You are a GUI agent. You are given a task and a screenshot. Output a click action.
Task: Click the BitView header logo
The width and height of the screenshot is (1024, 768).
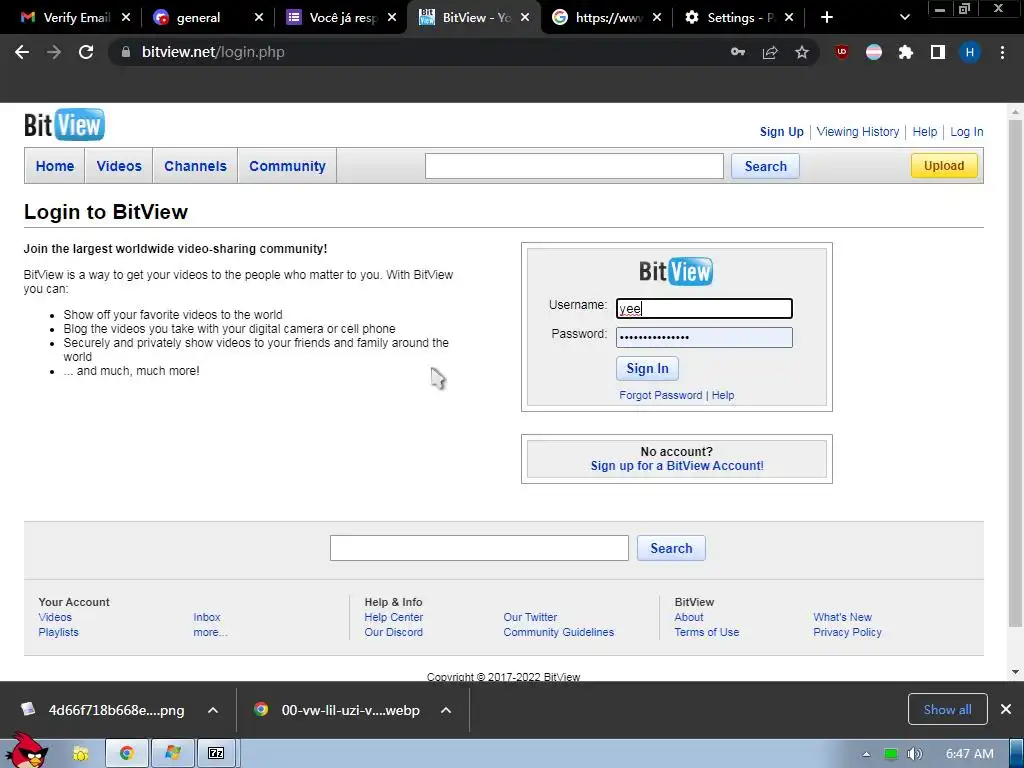pyautogui.click(x=64, y=125)
